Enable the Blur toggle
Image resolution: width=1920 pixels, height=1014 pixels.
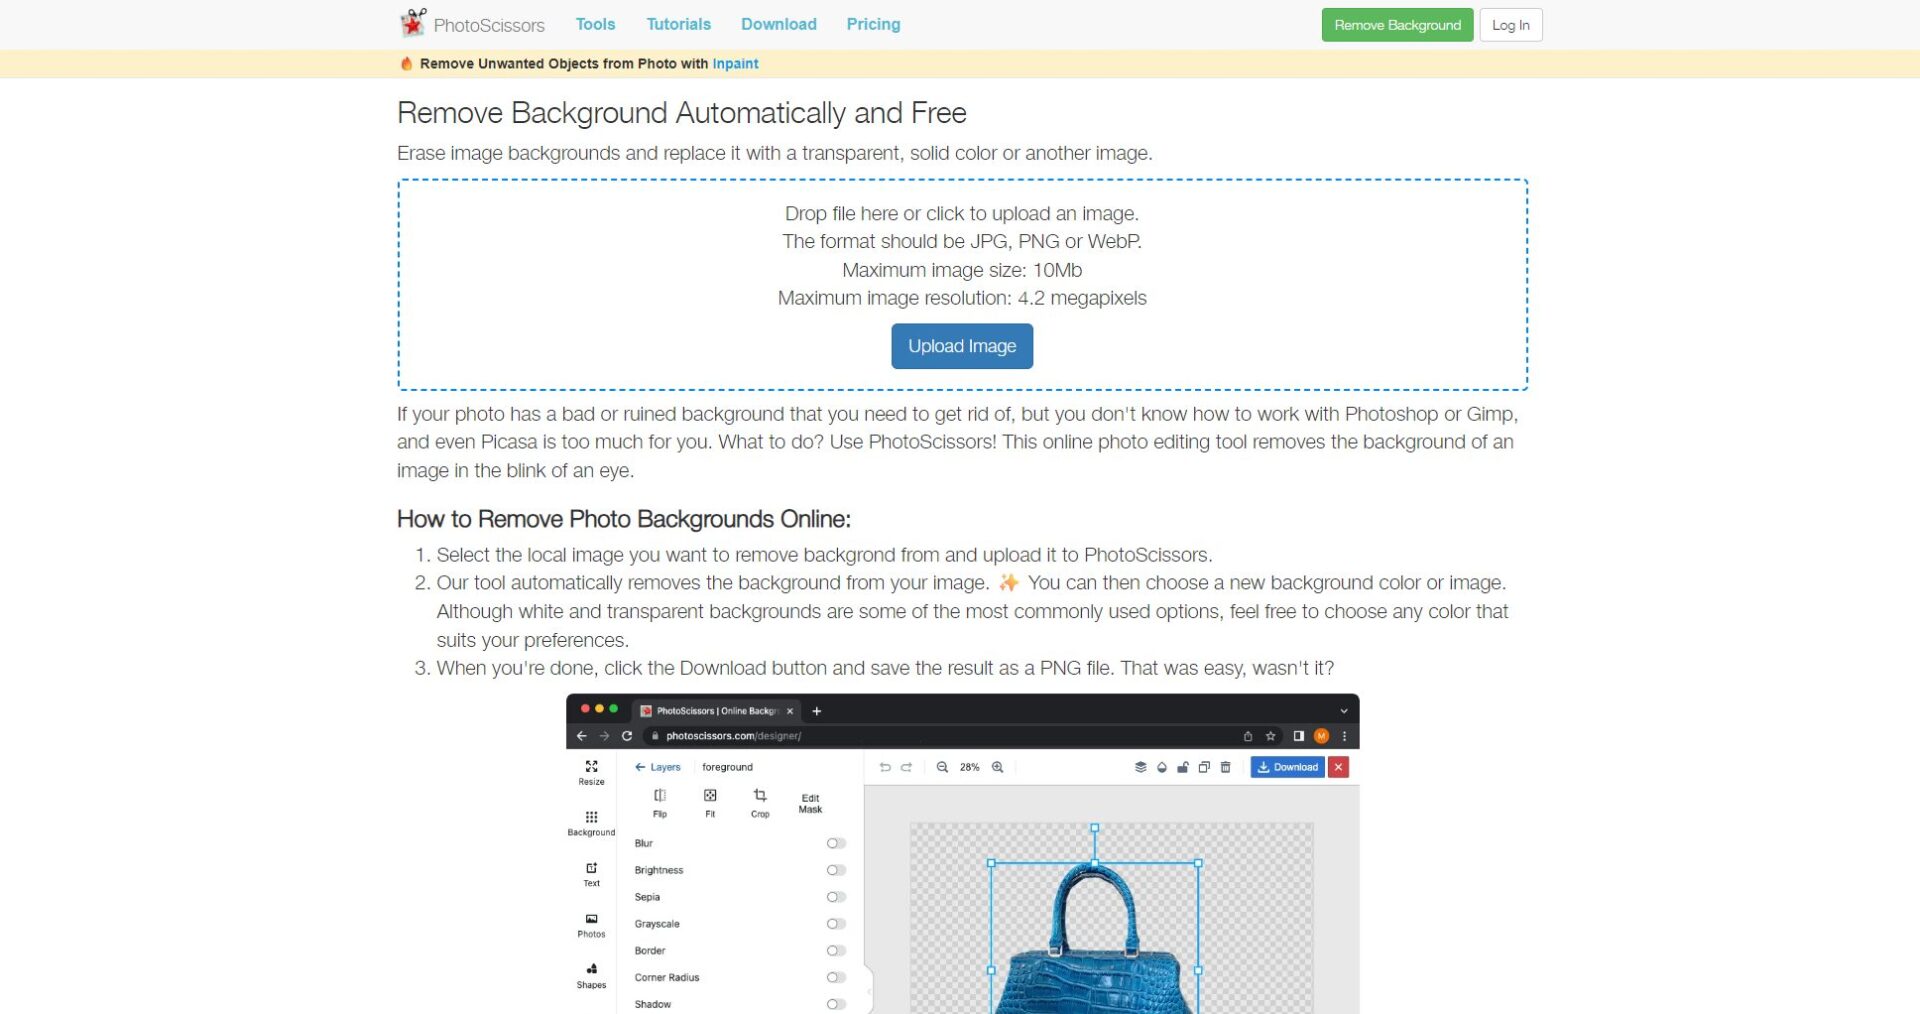point(836,843)
